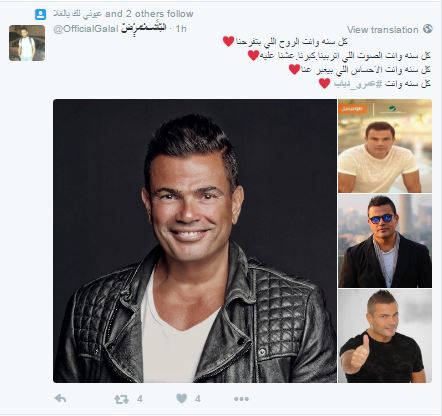Click the reply arrow icon under the tweet
This screenshot has width=442, height=416.
60,398
